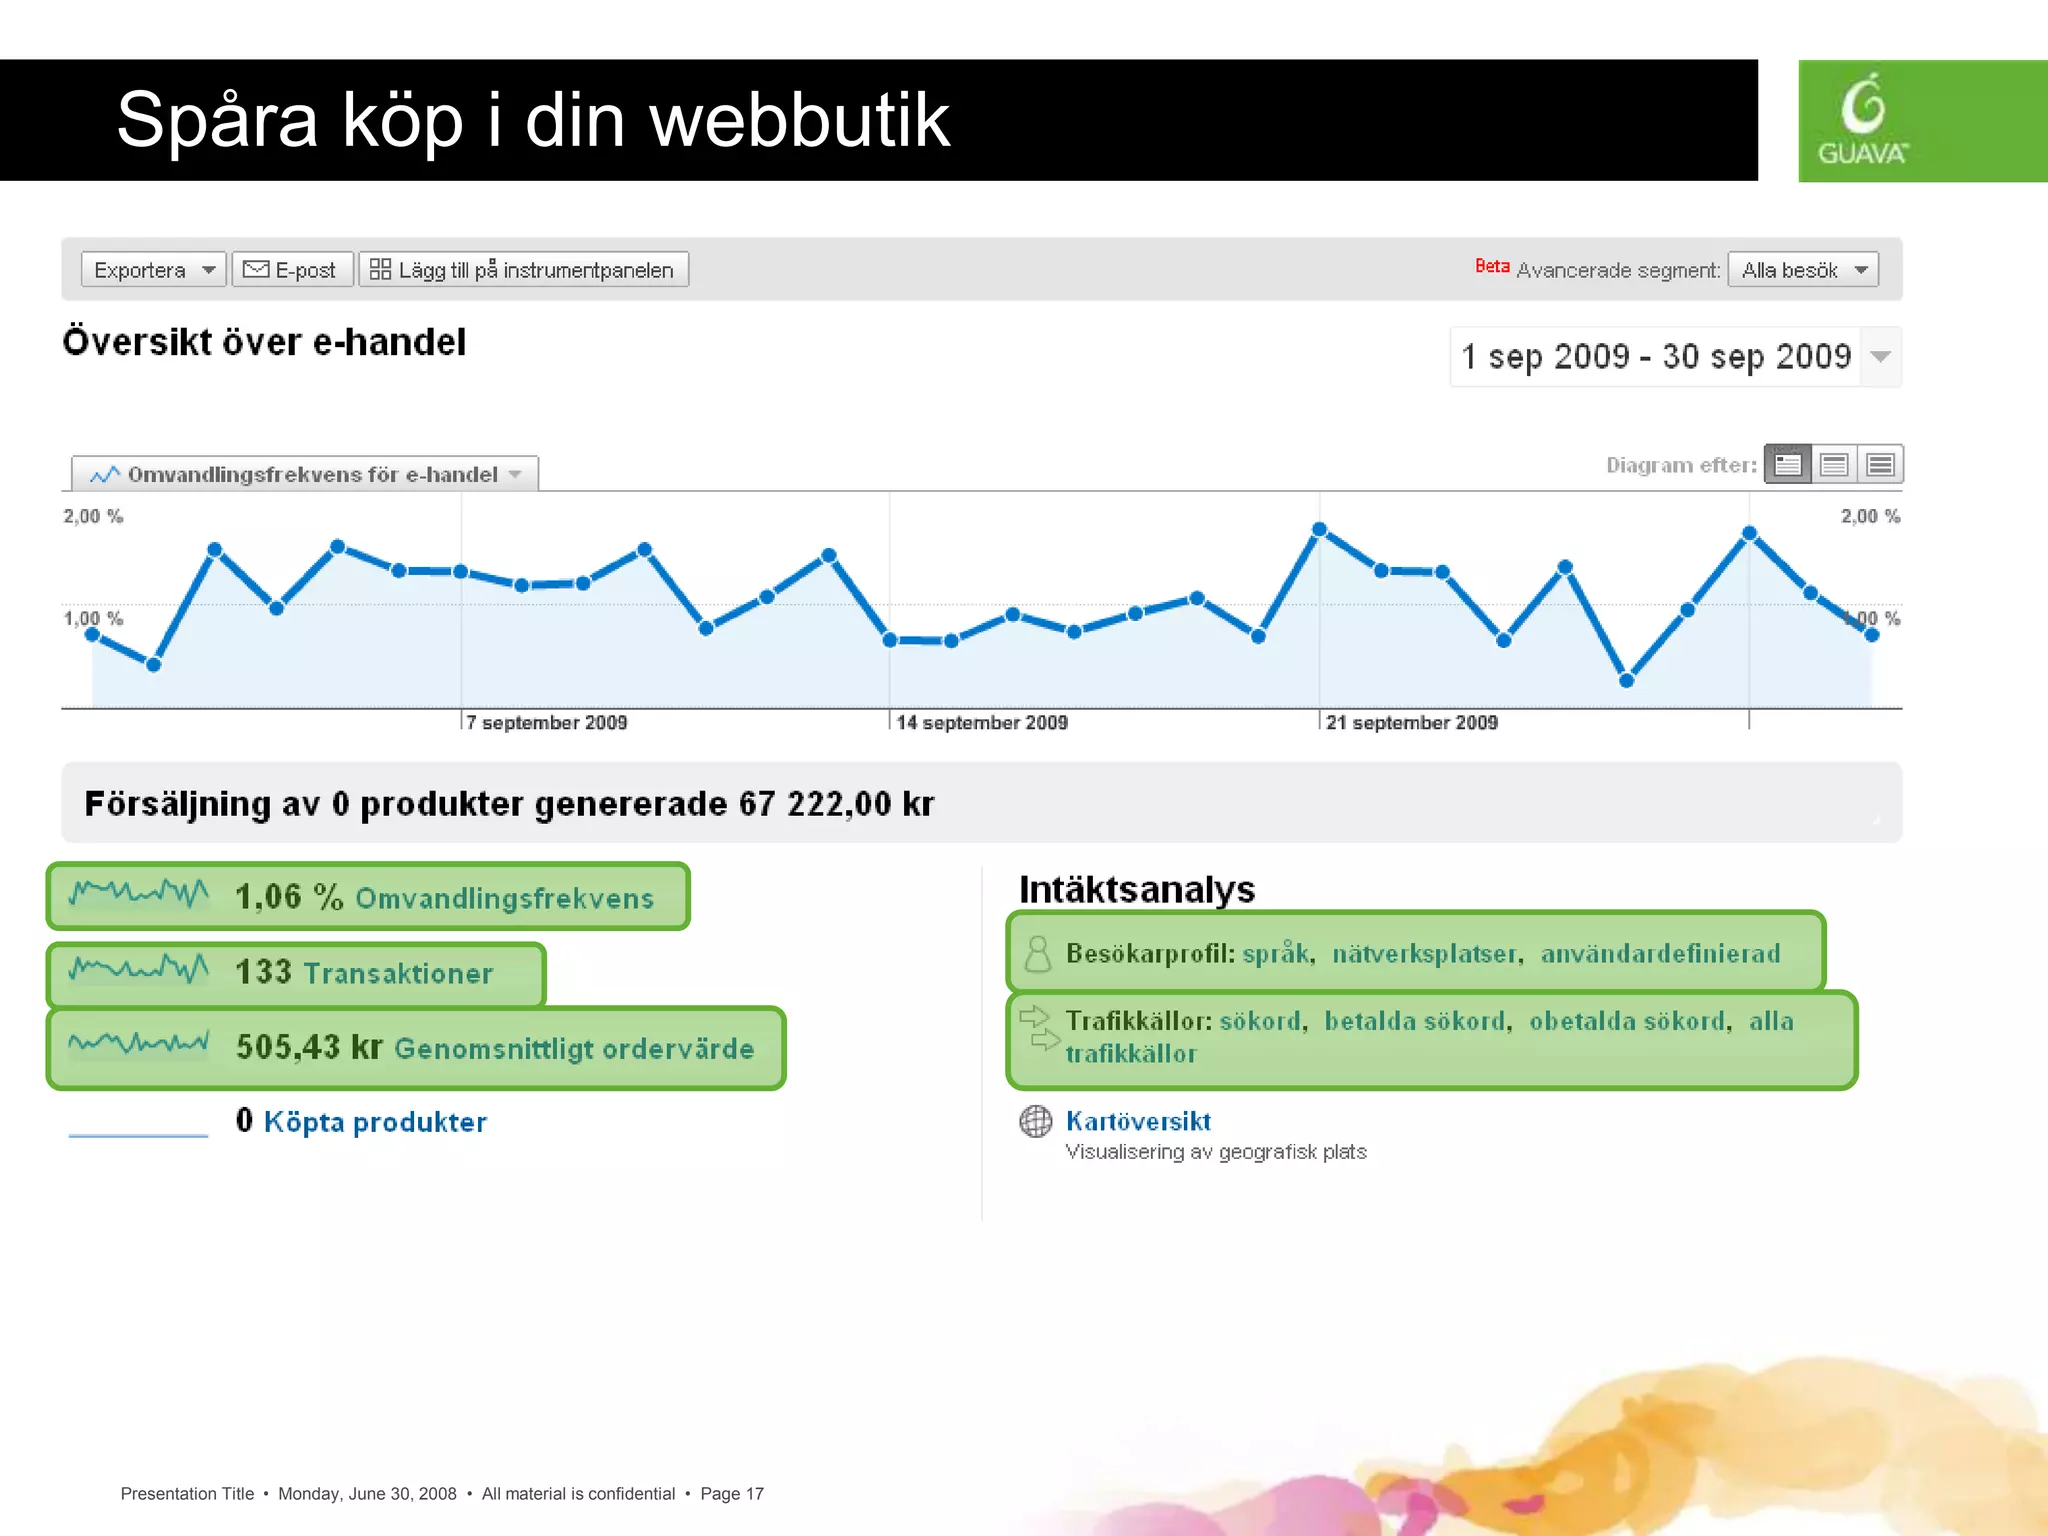The width and height of the screenshot is (2048, 1536).
Task: Open the Köpta produkter link
Action: click(x=375, y=1122)
